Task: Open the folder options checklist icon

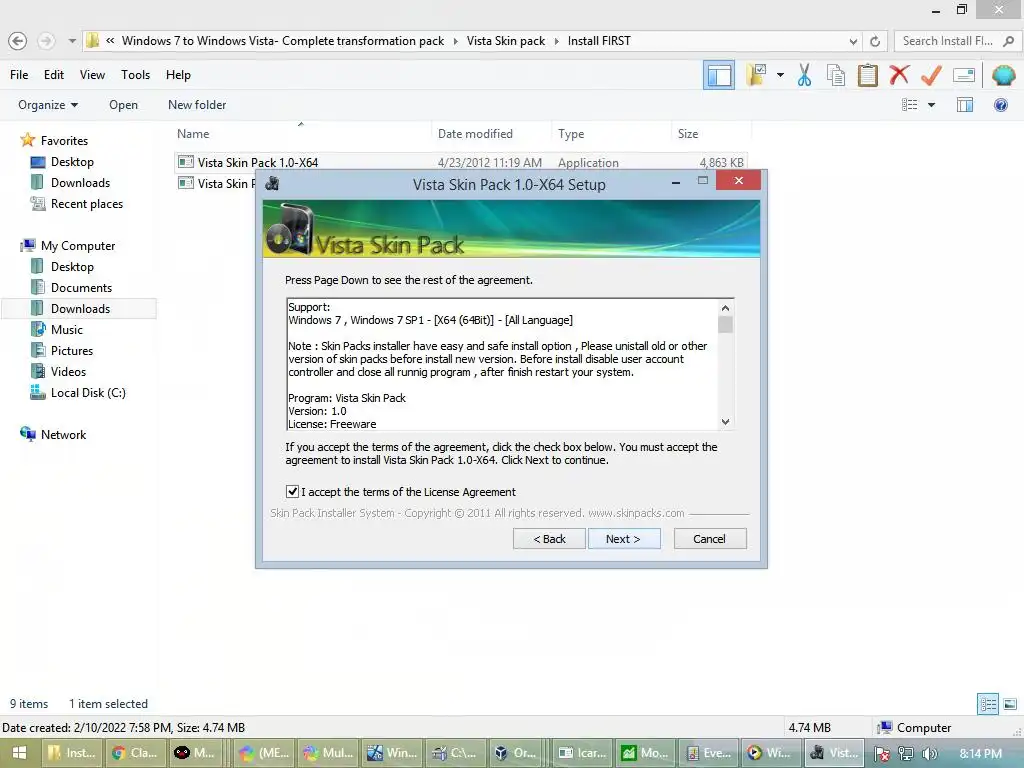Action: [x=757, y=75]
